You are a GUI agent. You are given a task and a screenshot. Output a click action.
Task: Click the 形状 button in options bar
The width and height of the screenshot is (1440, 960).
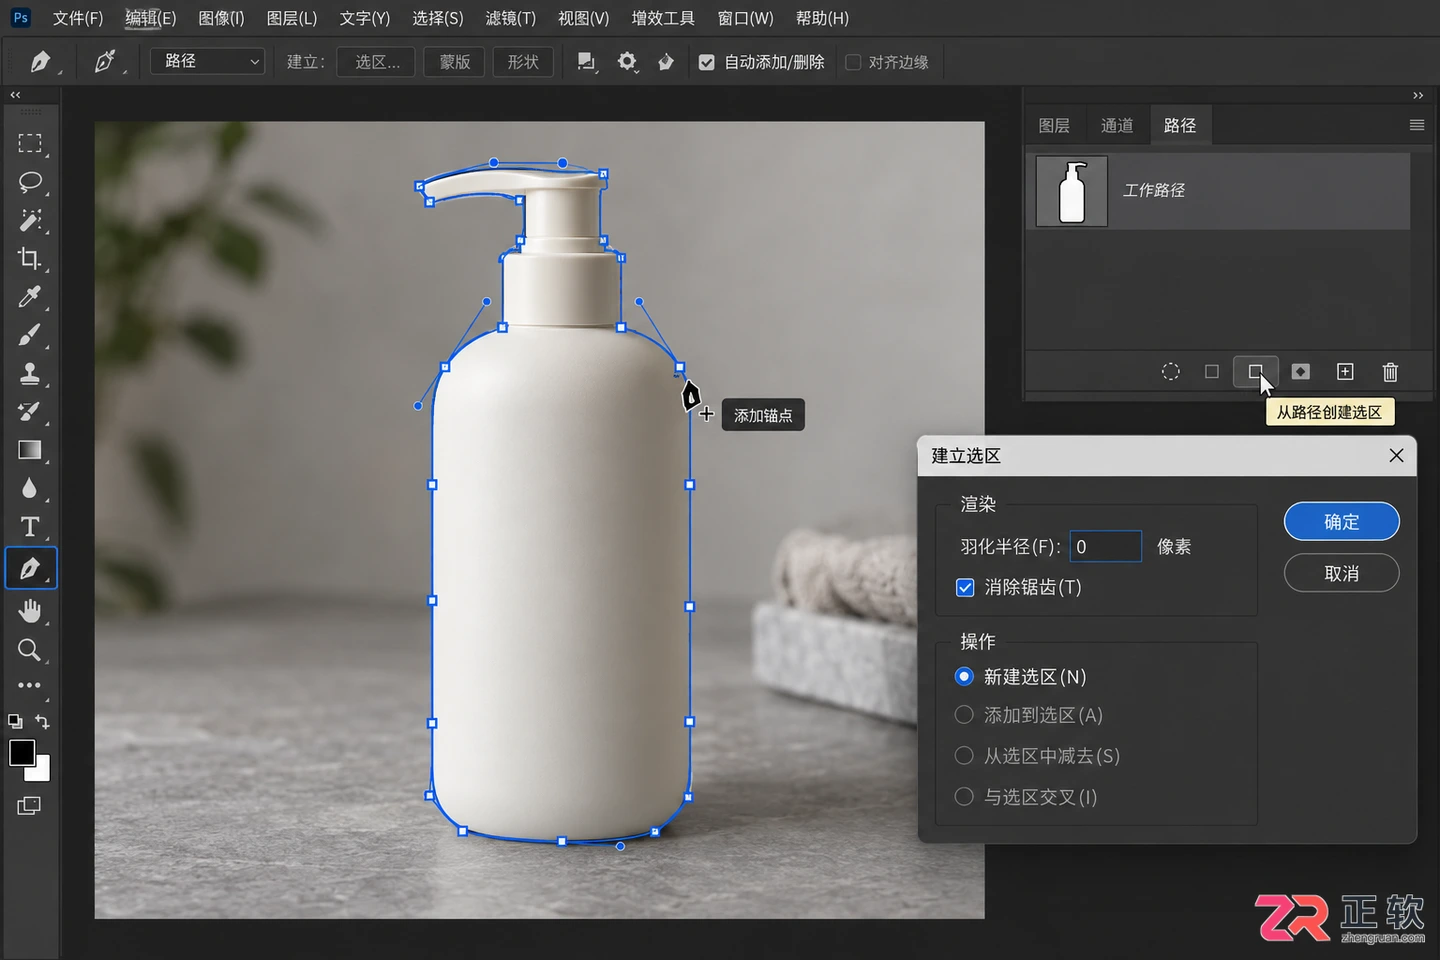[523, 62]
